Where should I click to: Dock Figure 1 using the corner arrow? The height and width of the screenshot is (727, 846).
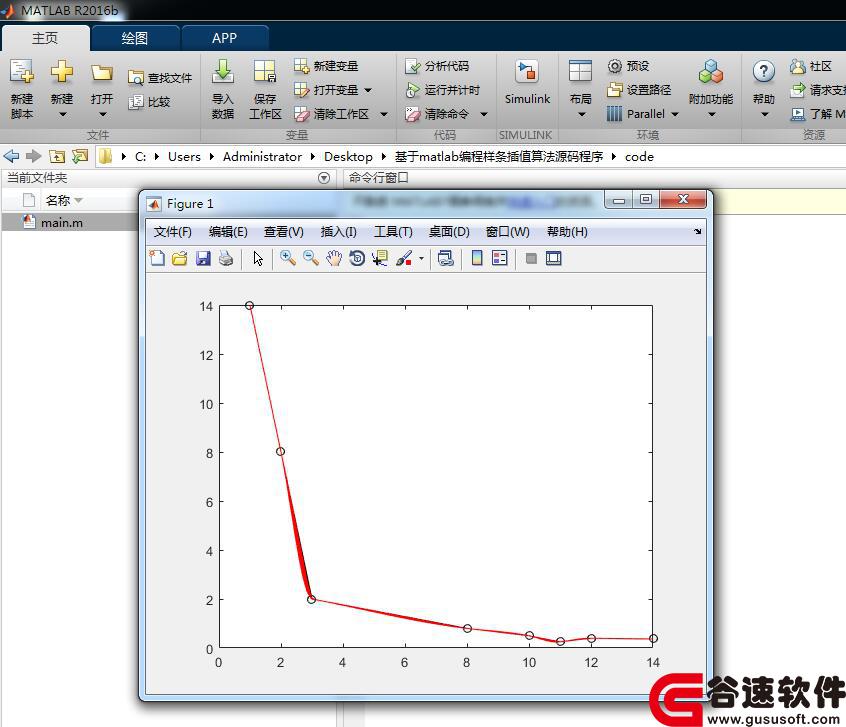point(698,232)
